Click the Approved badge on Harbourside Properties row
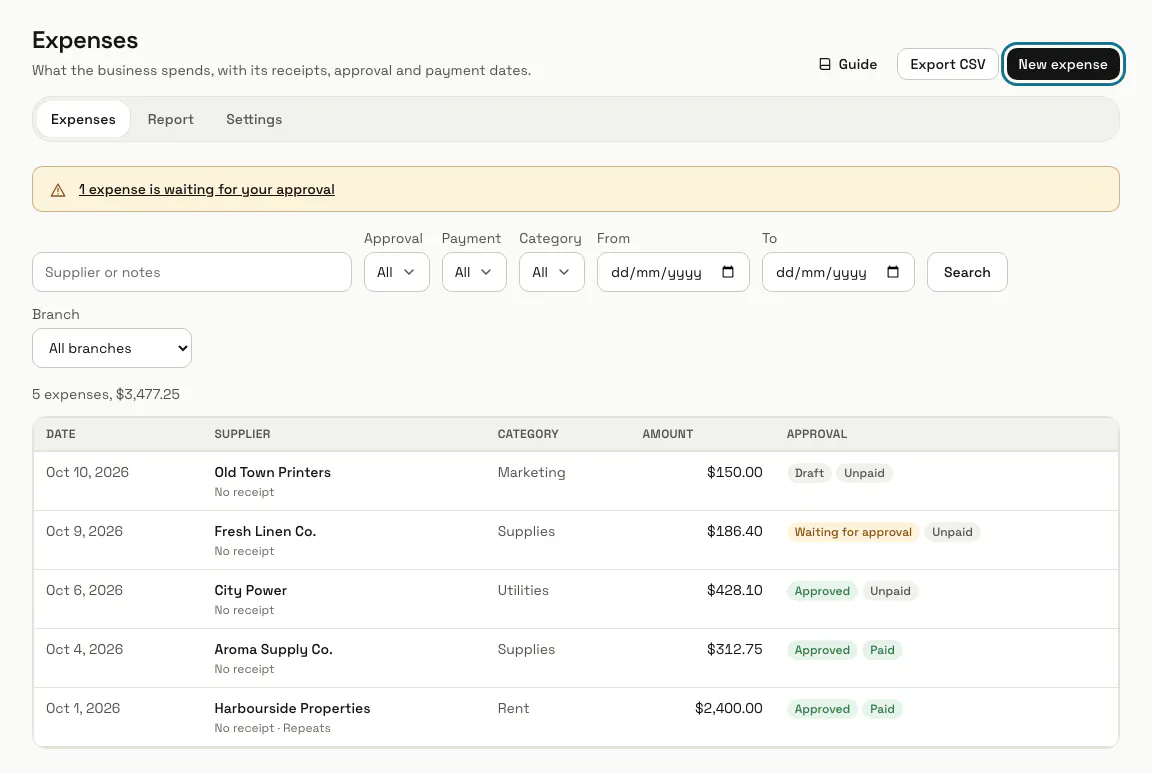The height and width of the screenshot is (773, 1152). [x=822, y=709]
